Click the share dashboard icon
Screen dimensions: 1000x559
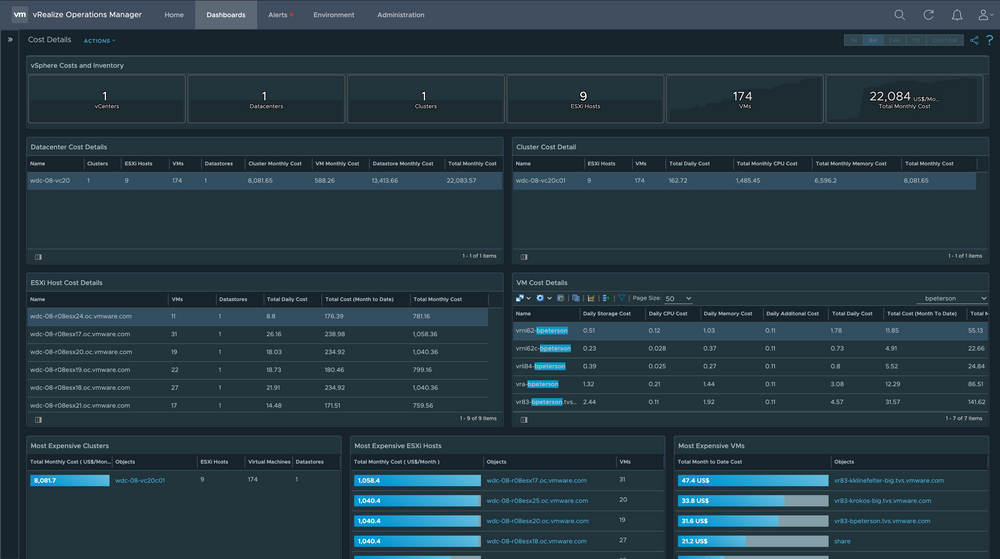(x=975, y=40)
